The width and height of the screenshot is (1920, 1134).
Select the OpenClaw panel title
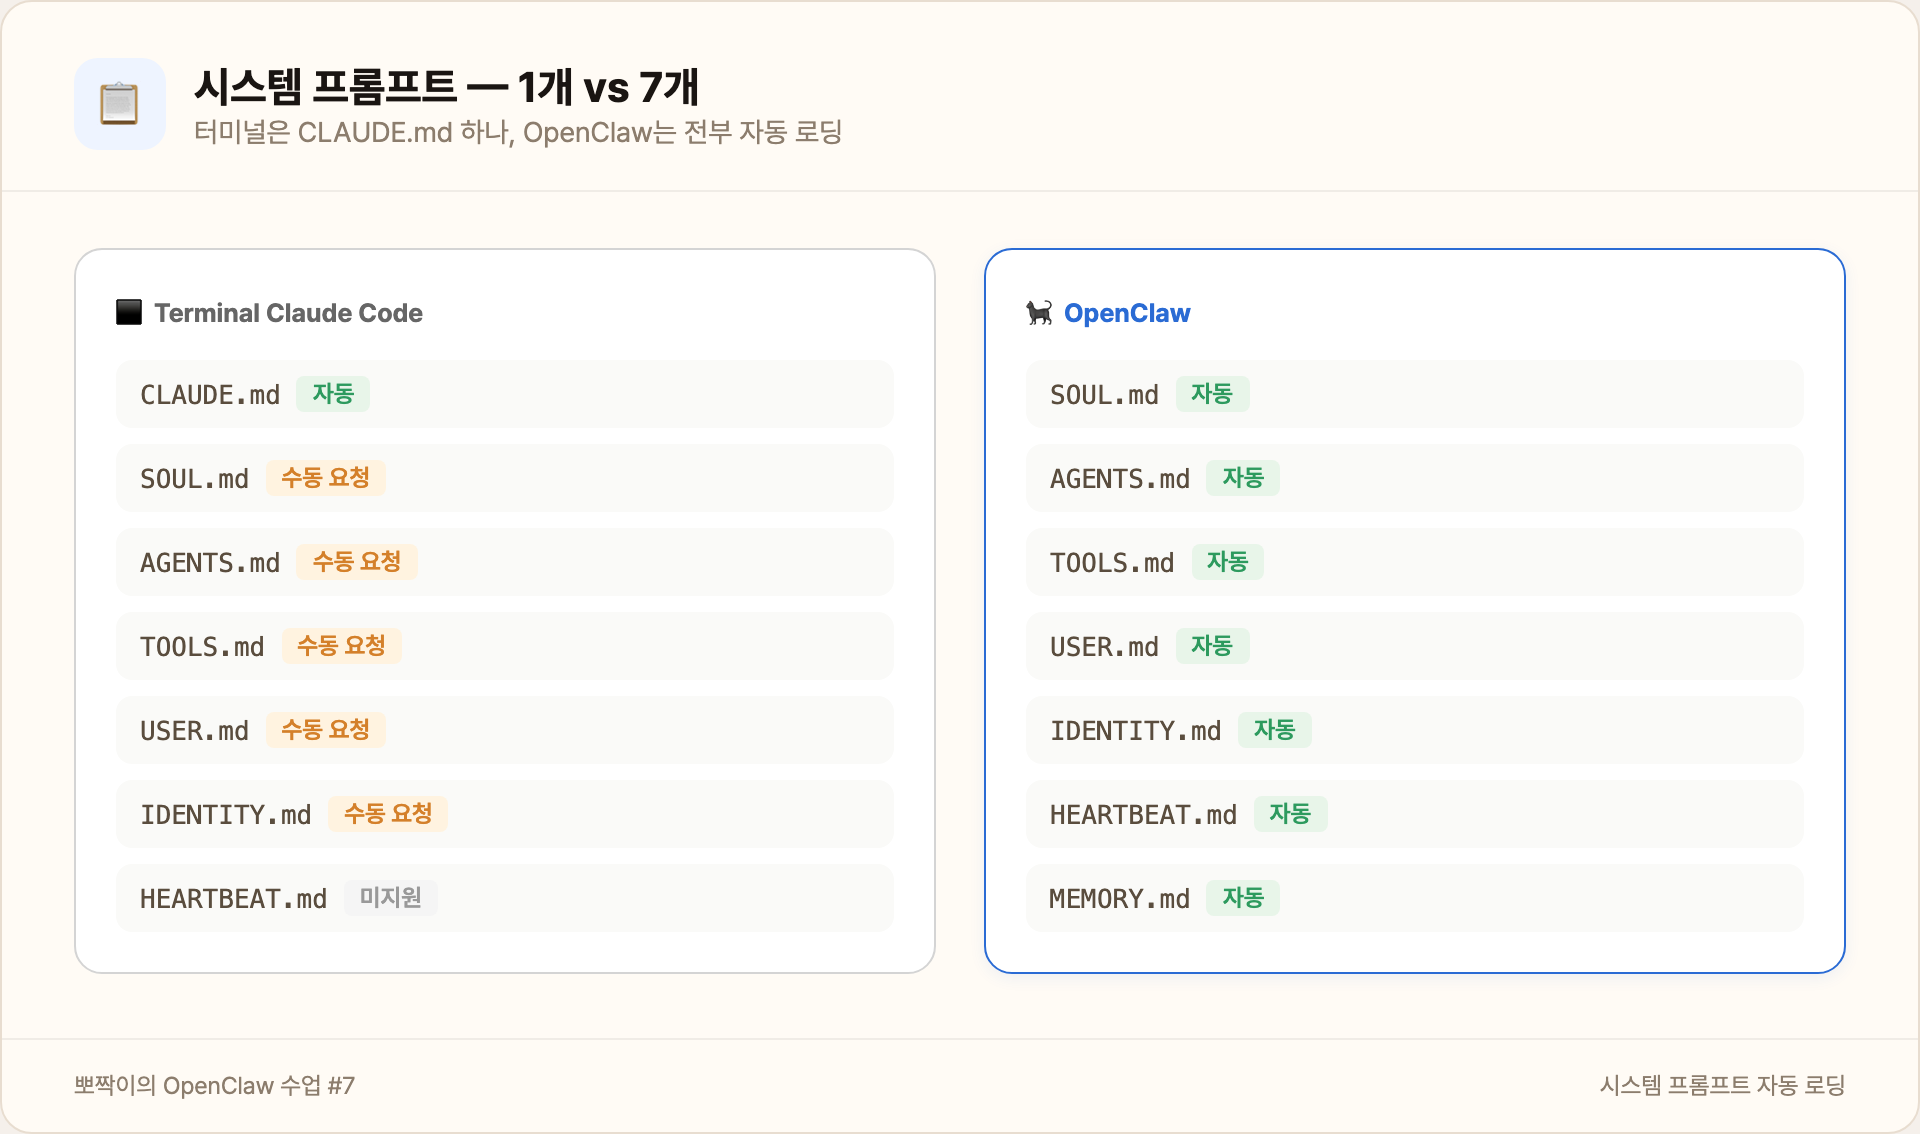point(1128,312)
